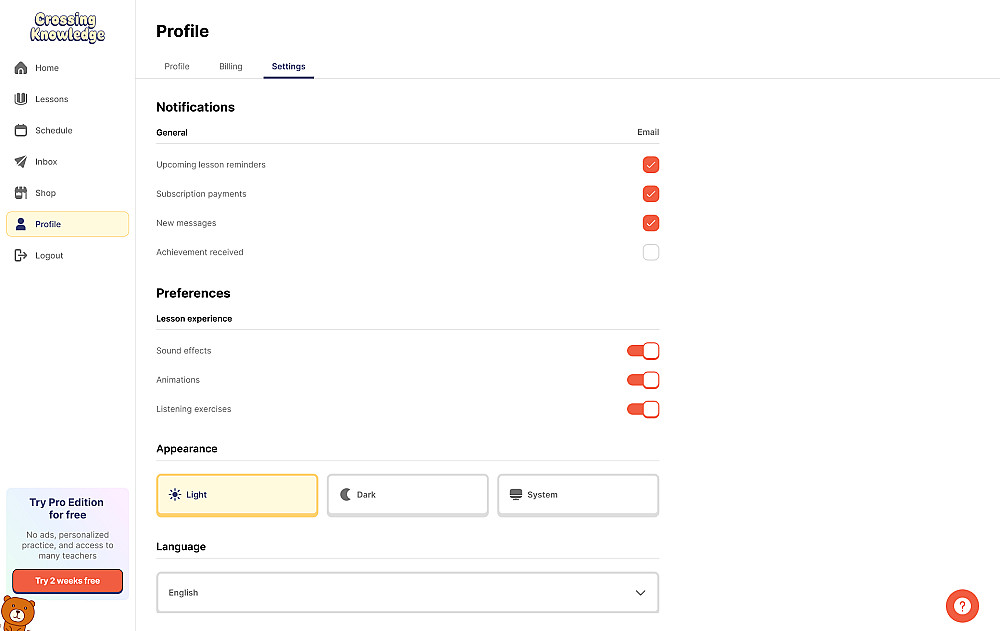Open the Profile tab
The height and width of the screenshot is (631, 1000).
pyautogui.click(x=177, y=67)
